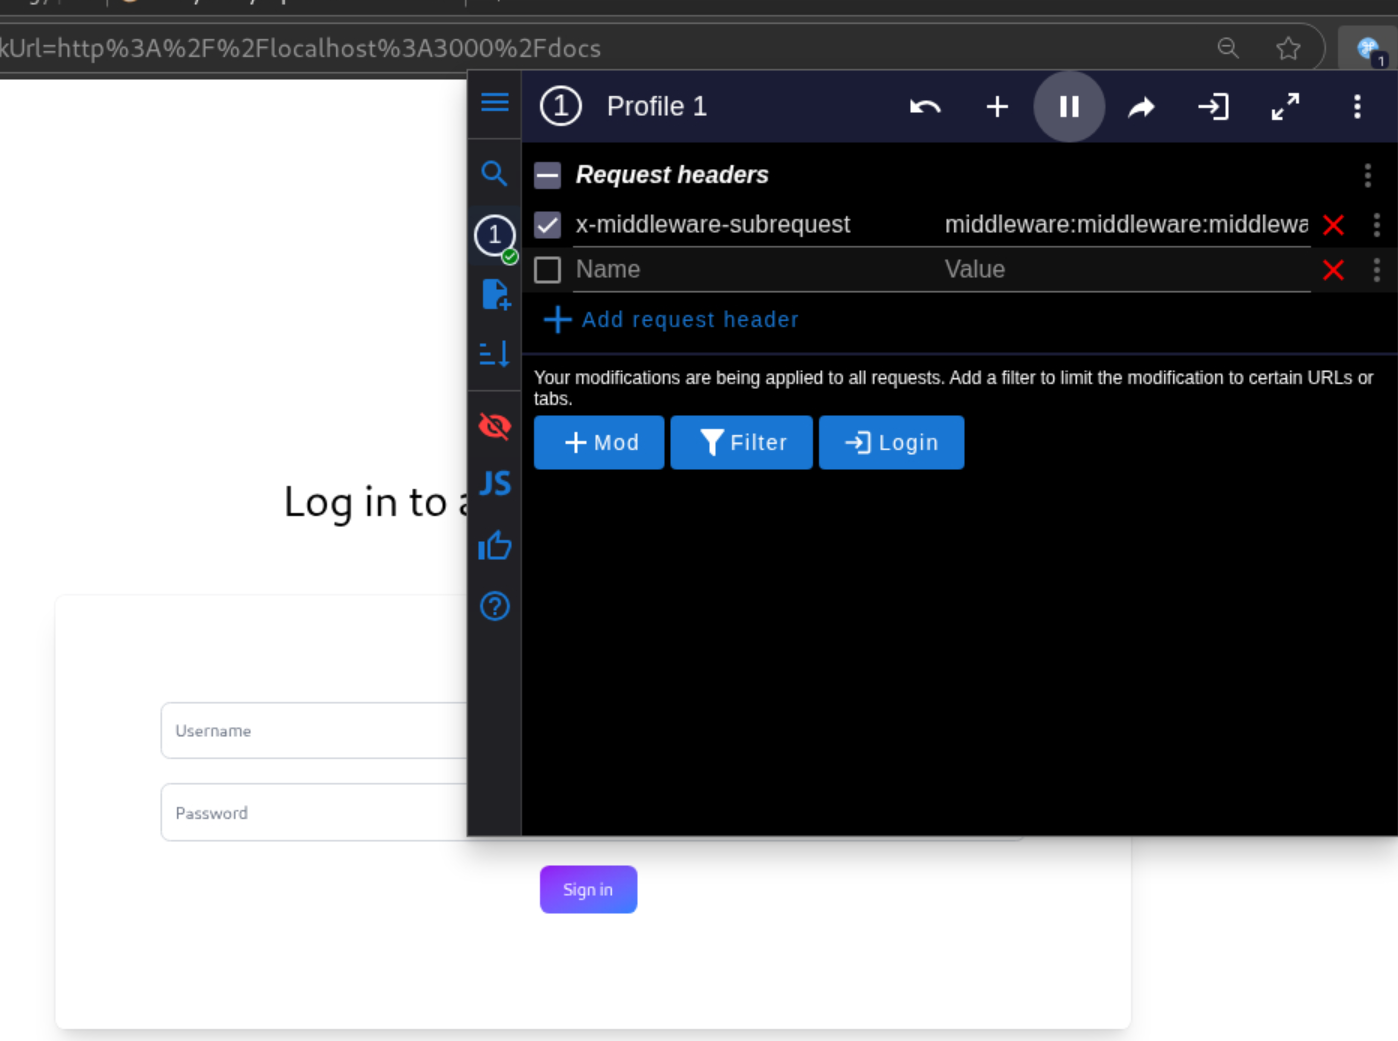Enable the empty Name header checkbox
Viewport: 1398px width, 1041px height.
[x=547, y=270]
